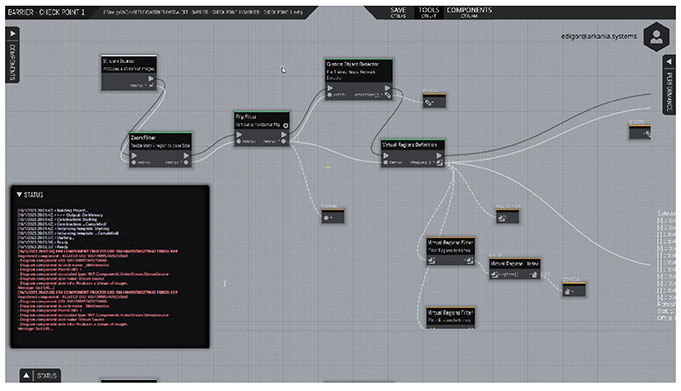The width and height of the screenshot is (681, 391).
Task: Open the Flip Filter settings gear
Action: [x=285, y=125]
